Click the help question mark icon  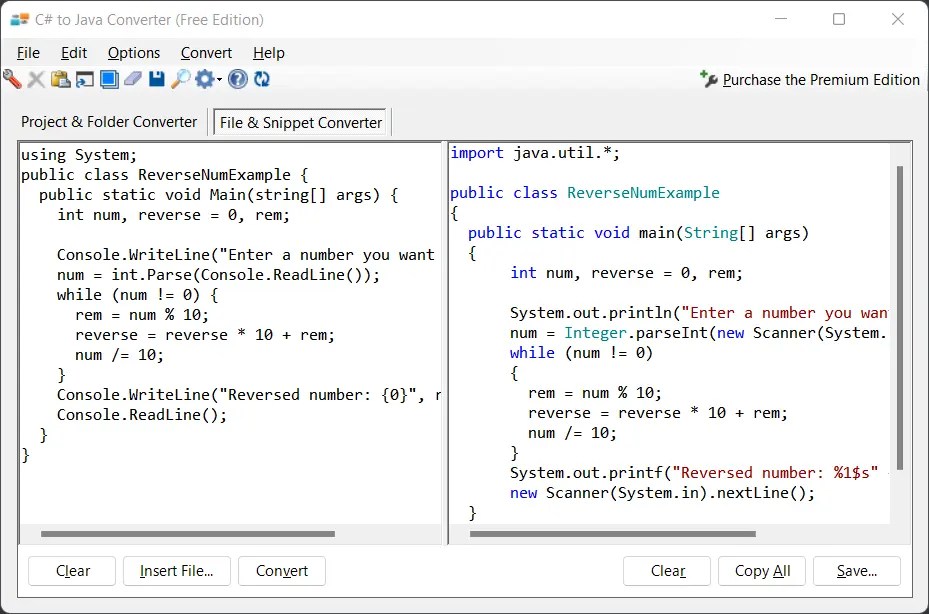click(x=237, y=78)
